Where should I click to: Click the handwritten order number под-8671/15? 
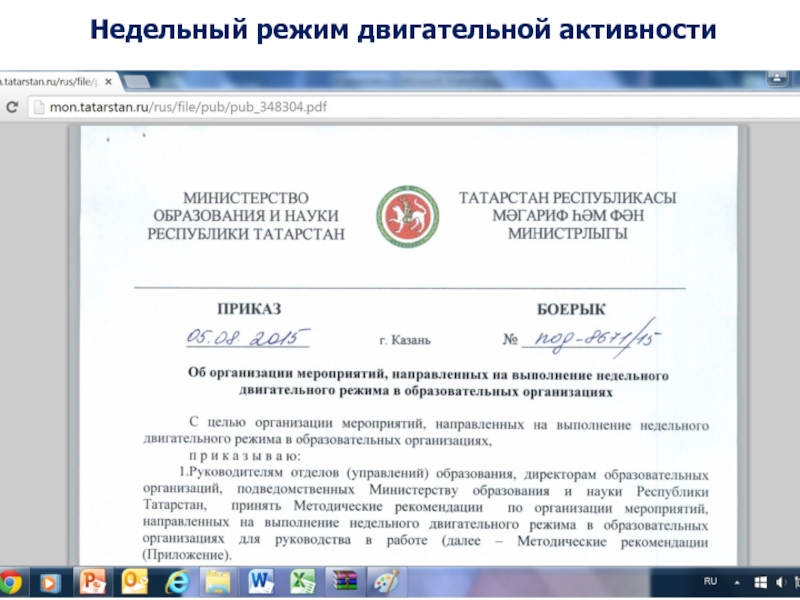[597, 338]
